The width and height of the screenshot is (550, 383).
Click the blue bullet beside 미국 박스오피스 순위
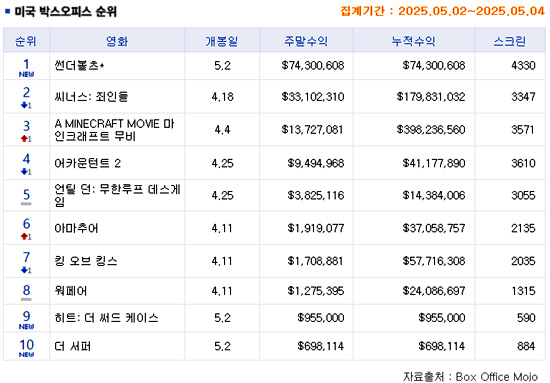[x=7, y=11]
